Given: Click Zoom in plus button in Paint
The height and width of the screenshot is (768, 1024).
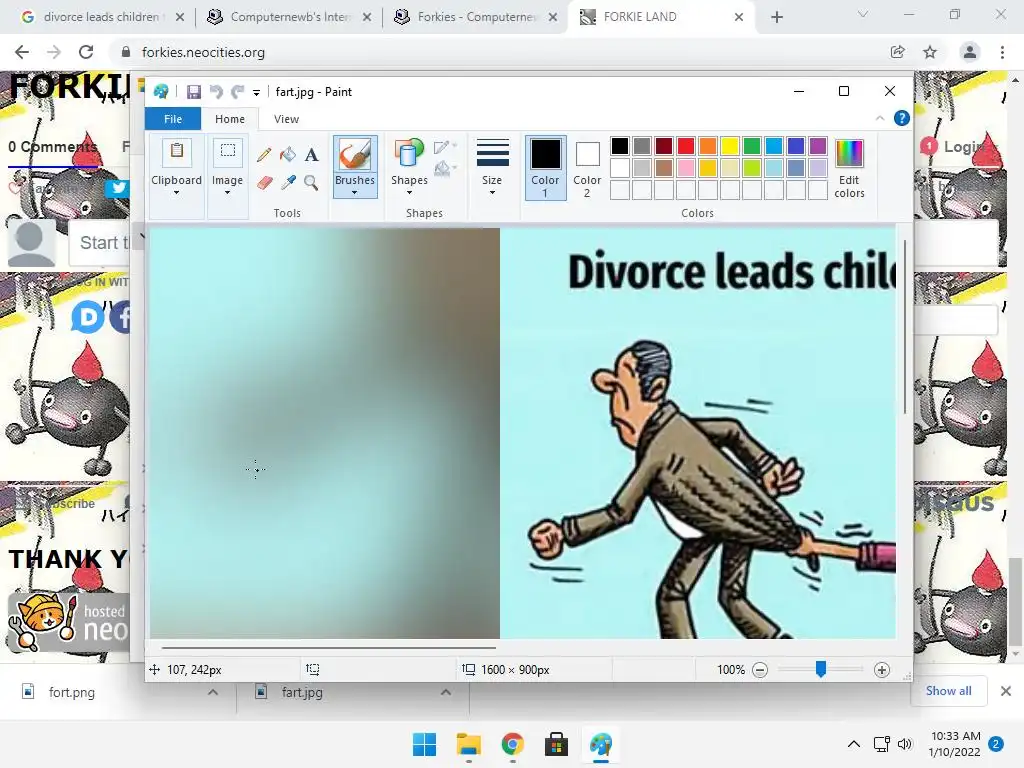Looking at the screenshot, I should pos(882,670).
